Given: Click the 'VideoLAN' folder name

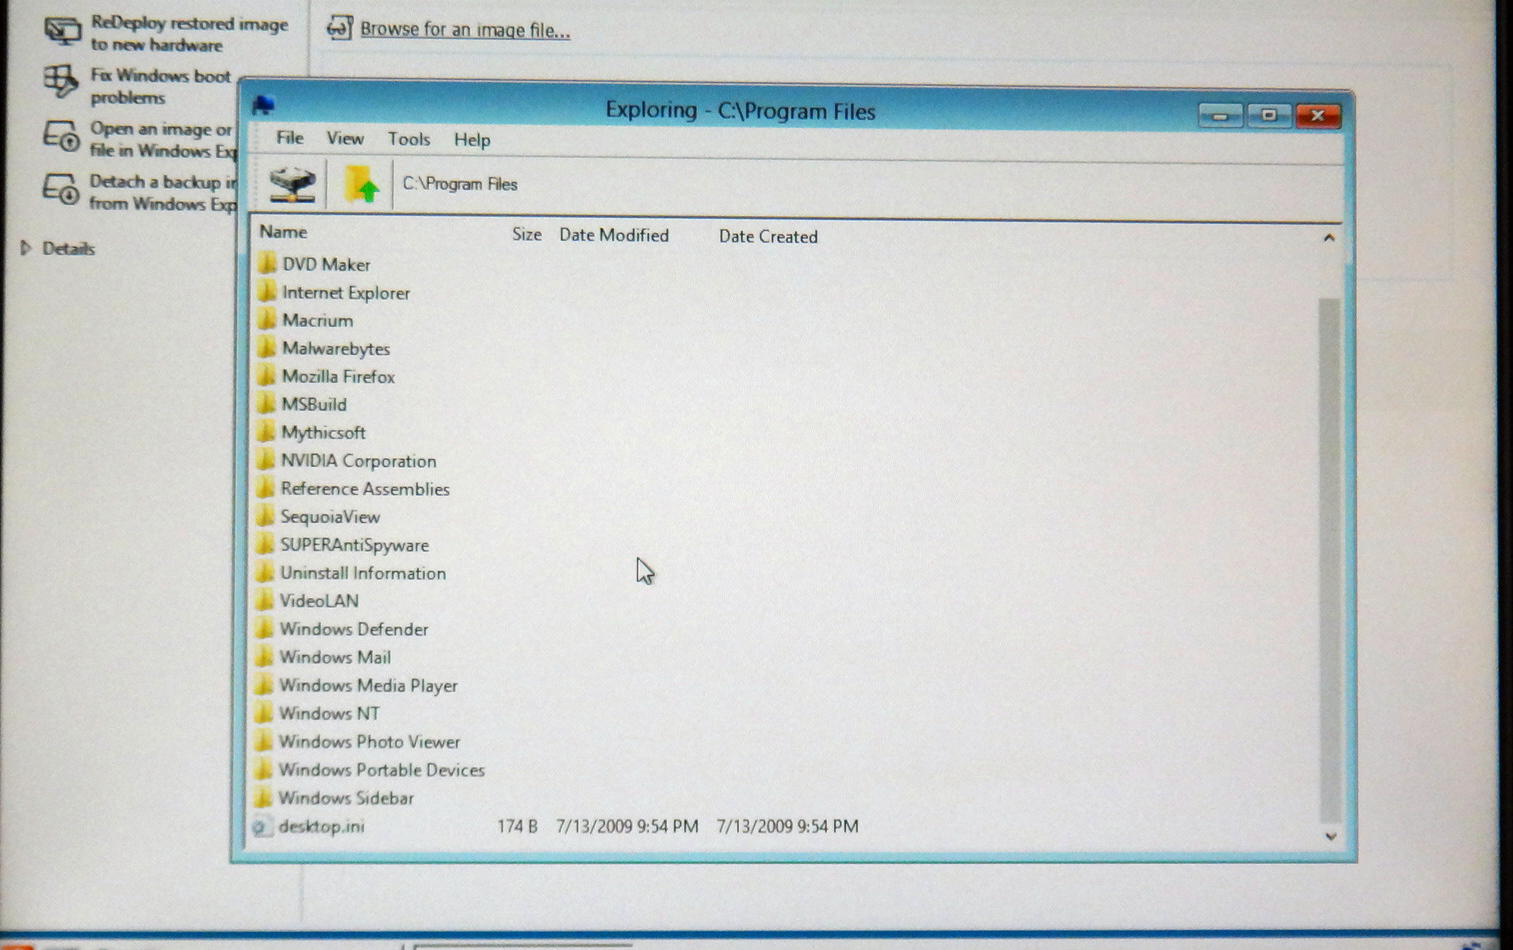Looking at the screenshot, I should click(x=319, y=601).
